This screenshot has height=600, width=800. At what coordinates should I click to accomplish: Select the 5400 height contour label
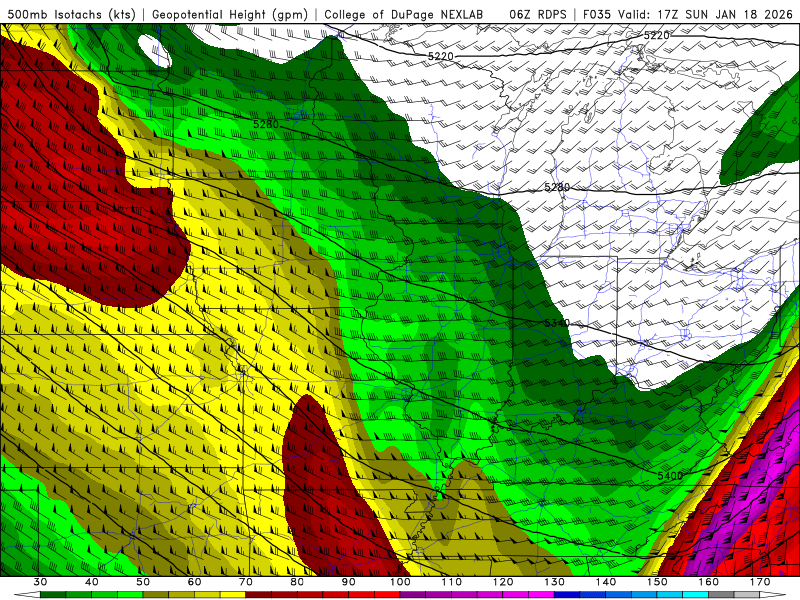coord(670,476)
